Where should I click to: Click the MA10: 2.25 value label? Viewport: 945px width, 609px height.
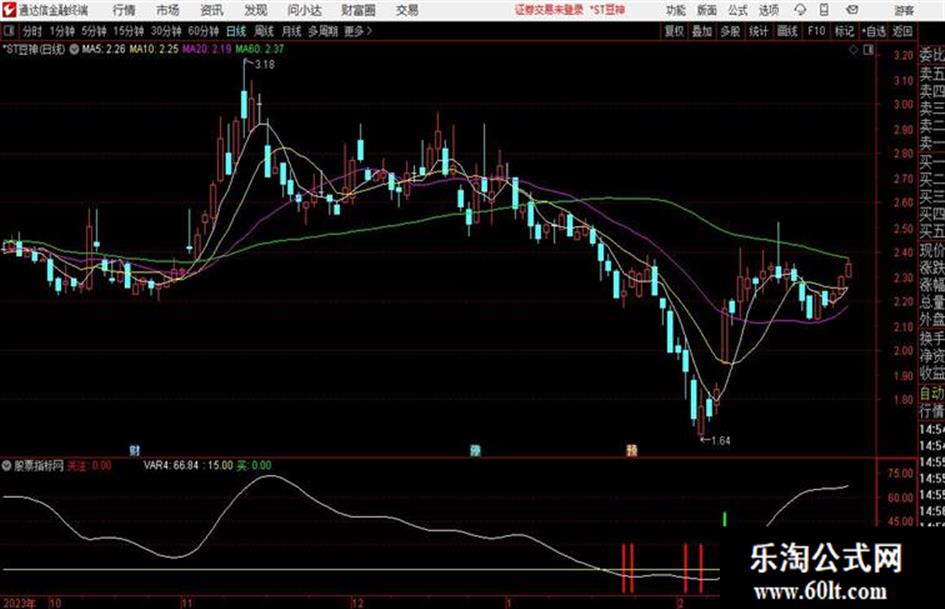[x=154, y=49]
